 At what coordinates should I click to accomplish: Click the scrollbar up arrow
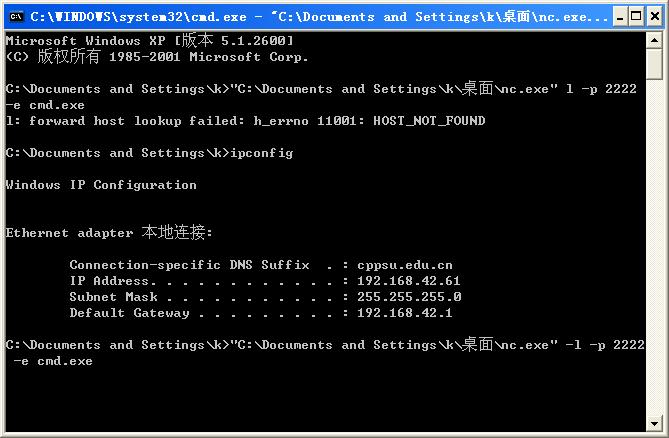pos(654,38)
